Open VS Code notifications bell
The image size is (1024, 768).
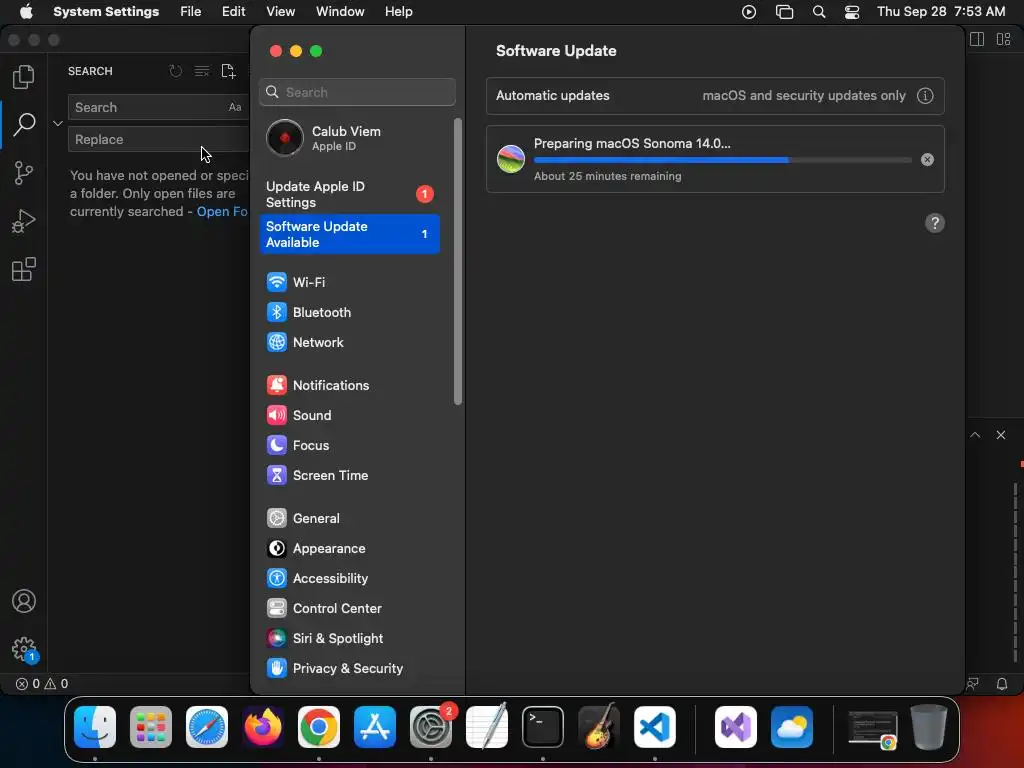pyautogui.click(x=1001, y=684)
